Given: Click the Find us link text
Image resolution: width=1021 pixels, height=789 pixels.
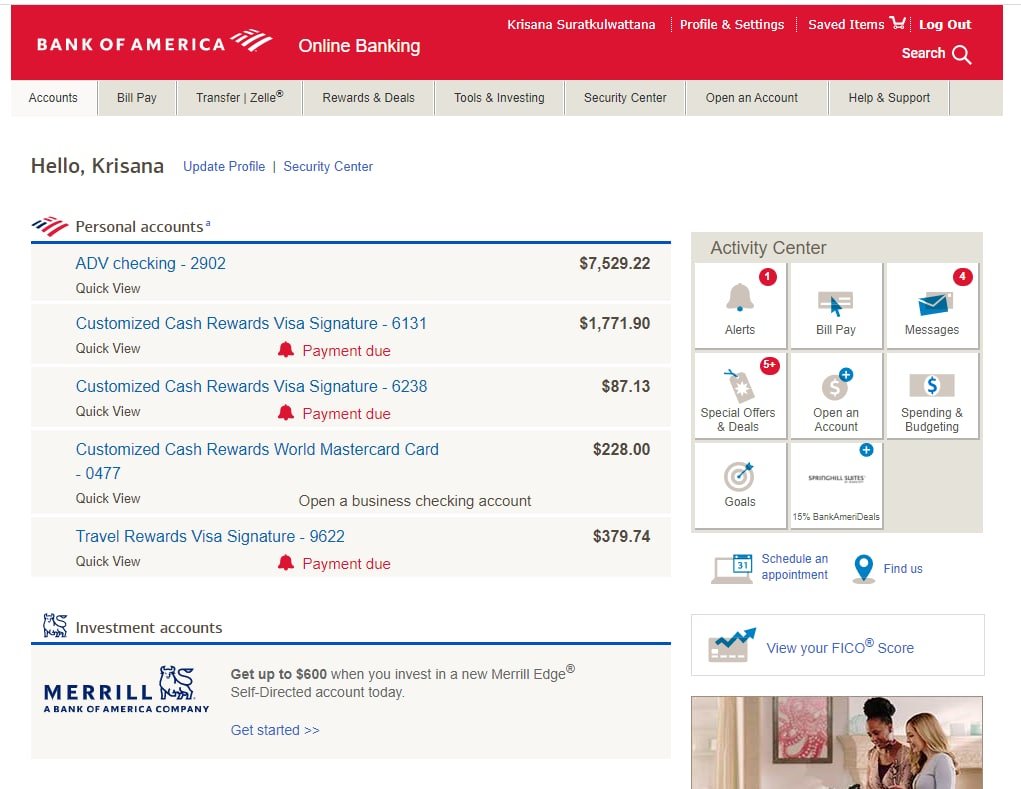Looking at the screenshot, I should (x=903, y=569).
